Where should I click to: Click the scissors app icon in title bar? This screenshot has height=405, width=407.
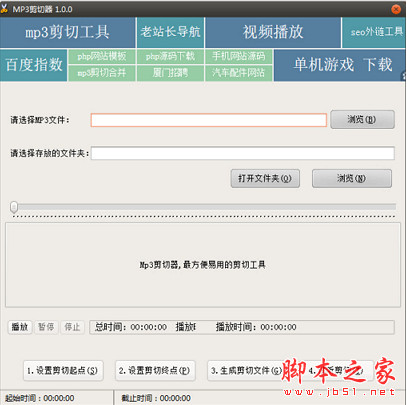tap(4, 9)
